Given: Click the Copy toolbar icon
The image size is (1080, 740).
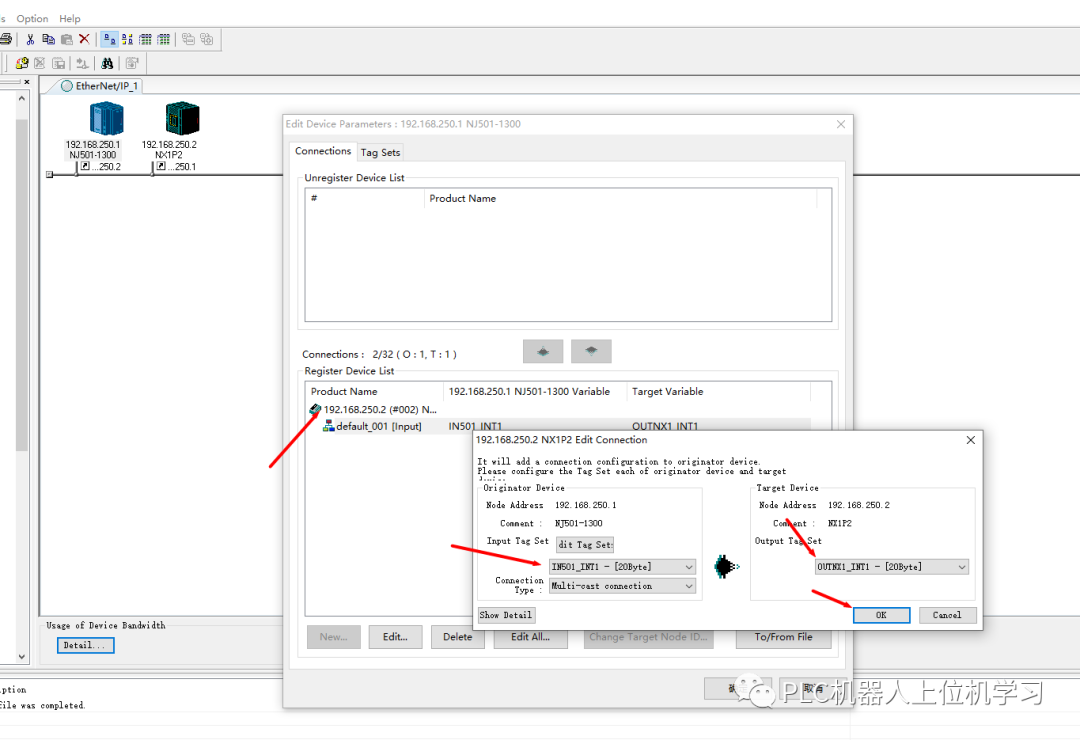Looking at the screenshot, I should coord(48,39).
